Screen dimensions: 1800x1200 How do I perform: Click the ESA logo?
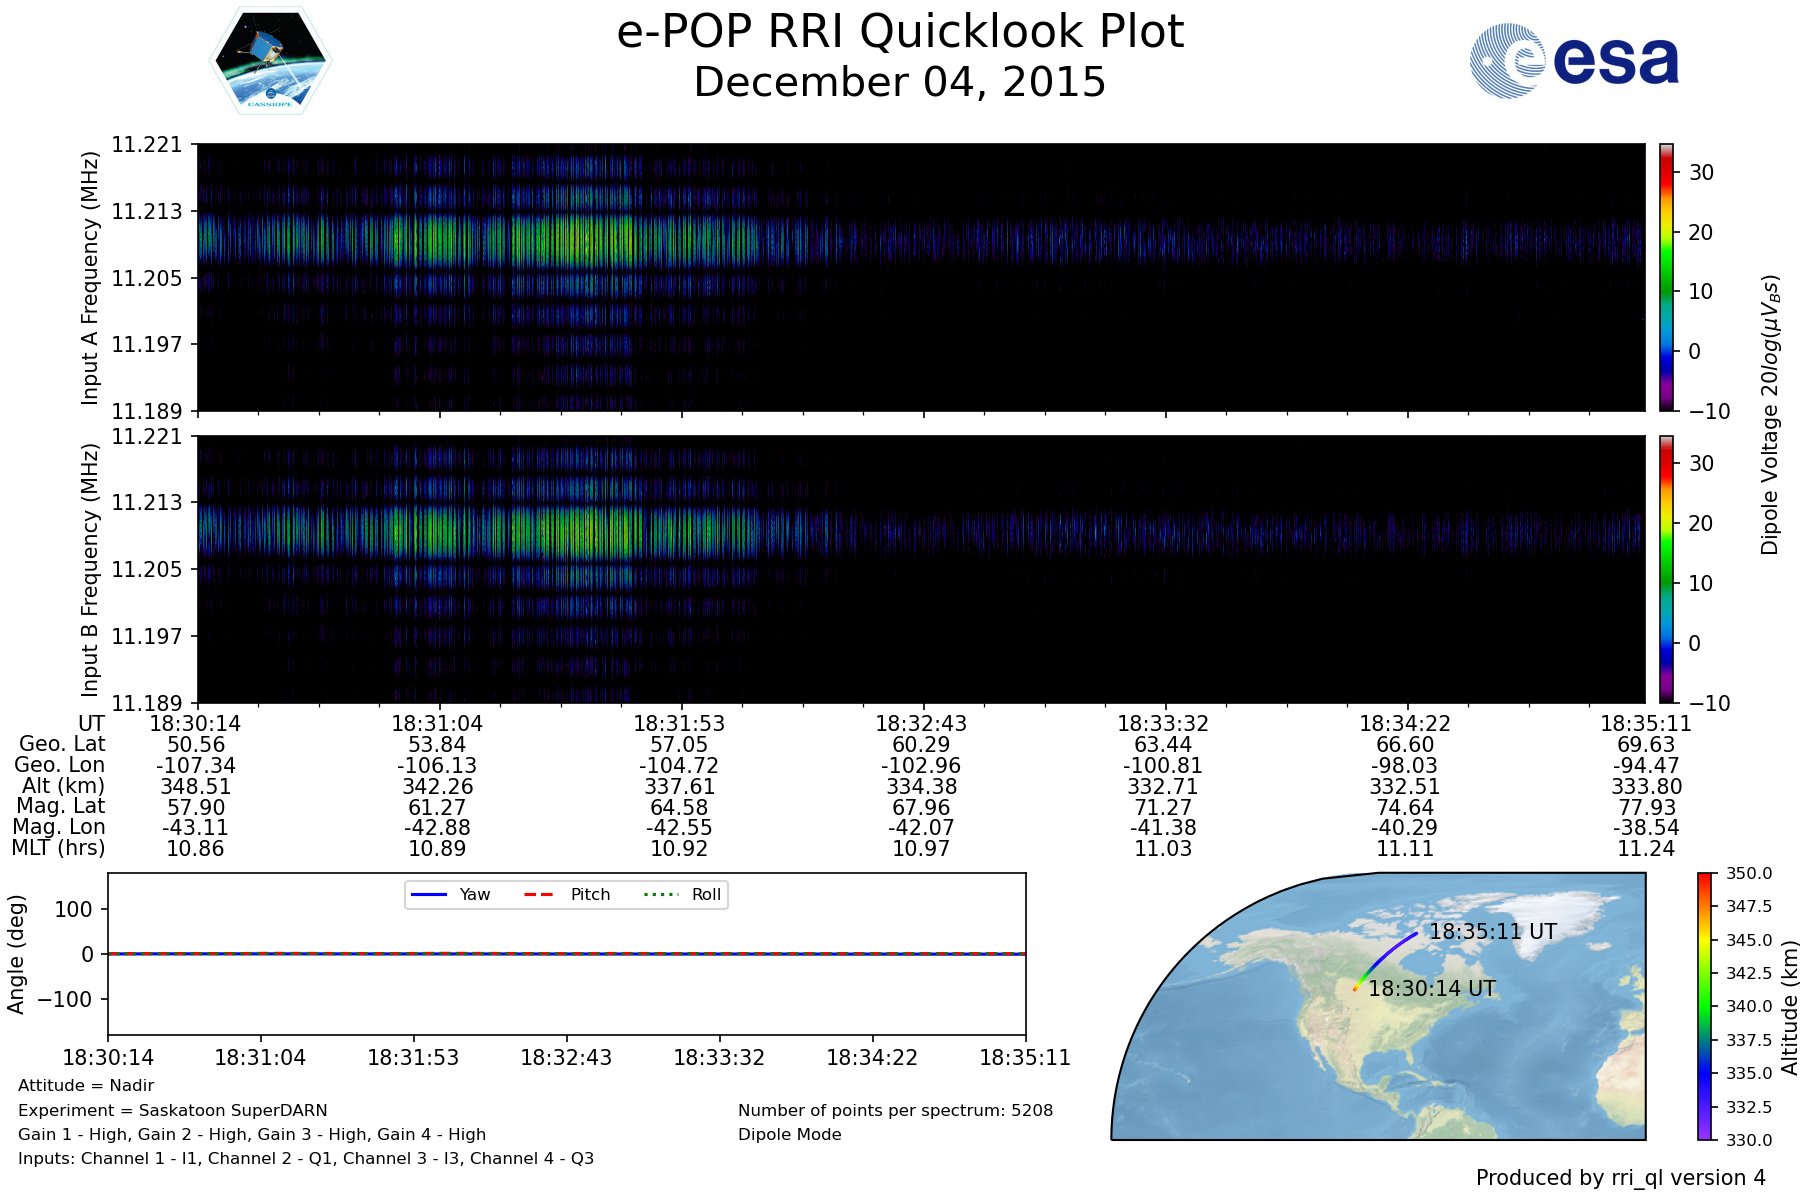1574,61
